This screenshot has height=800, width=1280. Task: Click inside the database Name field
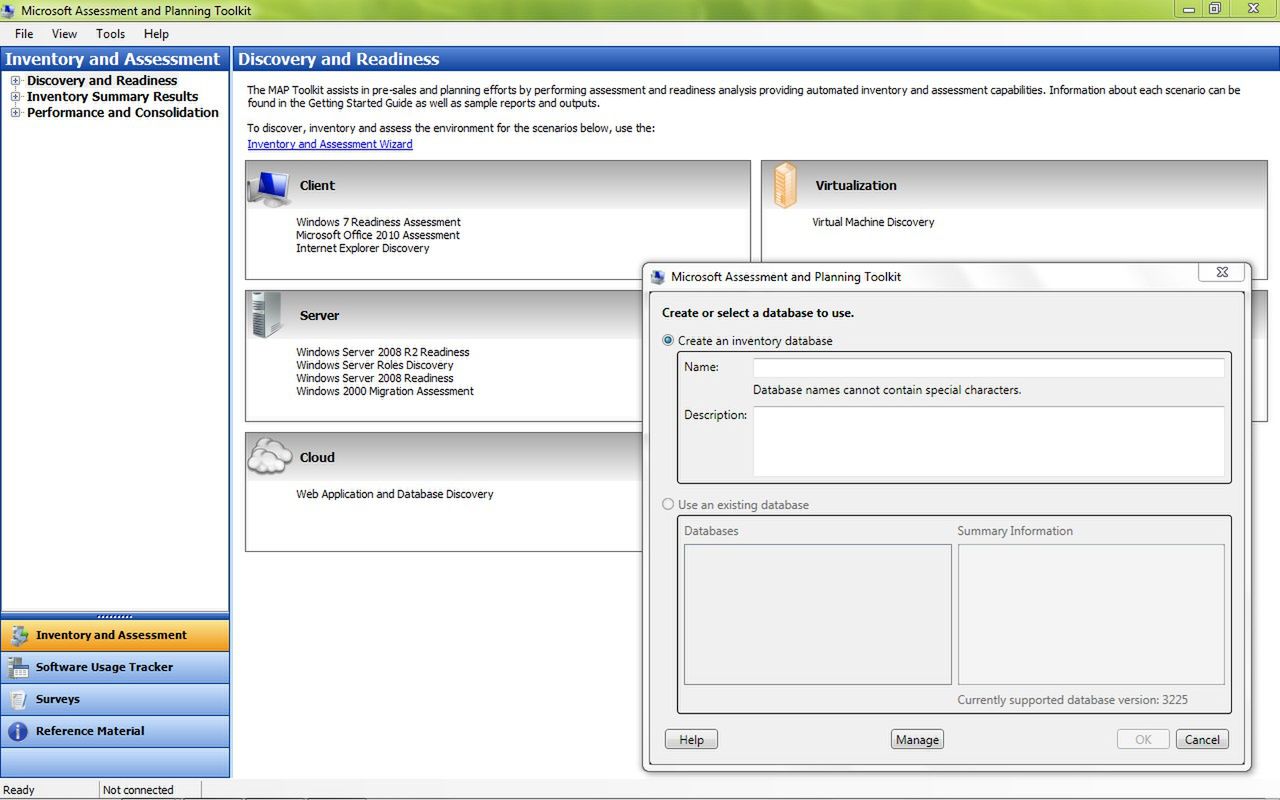tap(988, 367)
